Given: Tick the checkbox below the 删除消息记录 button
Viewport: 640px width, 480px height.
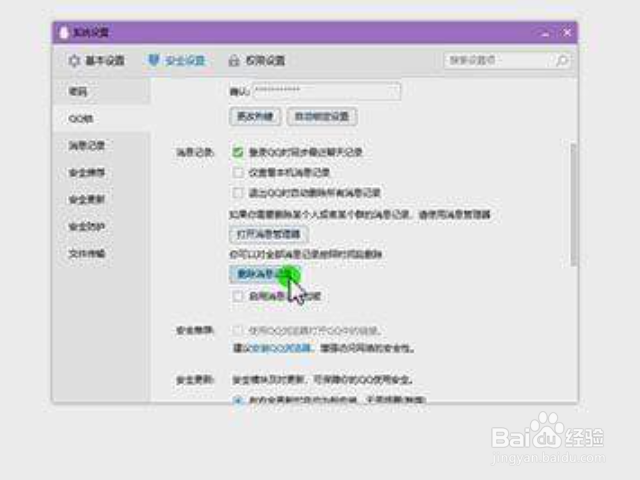Looking at the screenshot, I should (x=238, y=296).
